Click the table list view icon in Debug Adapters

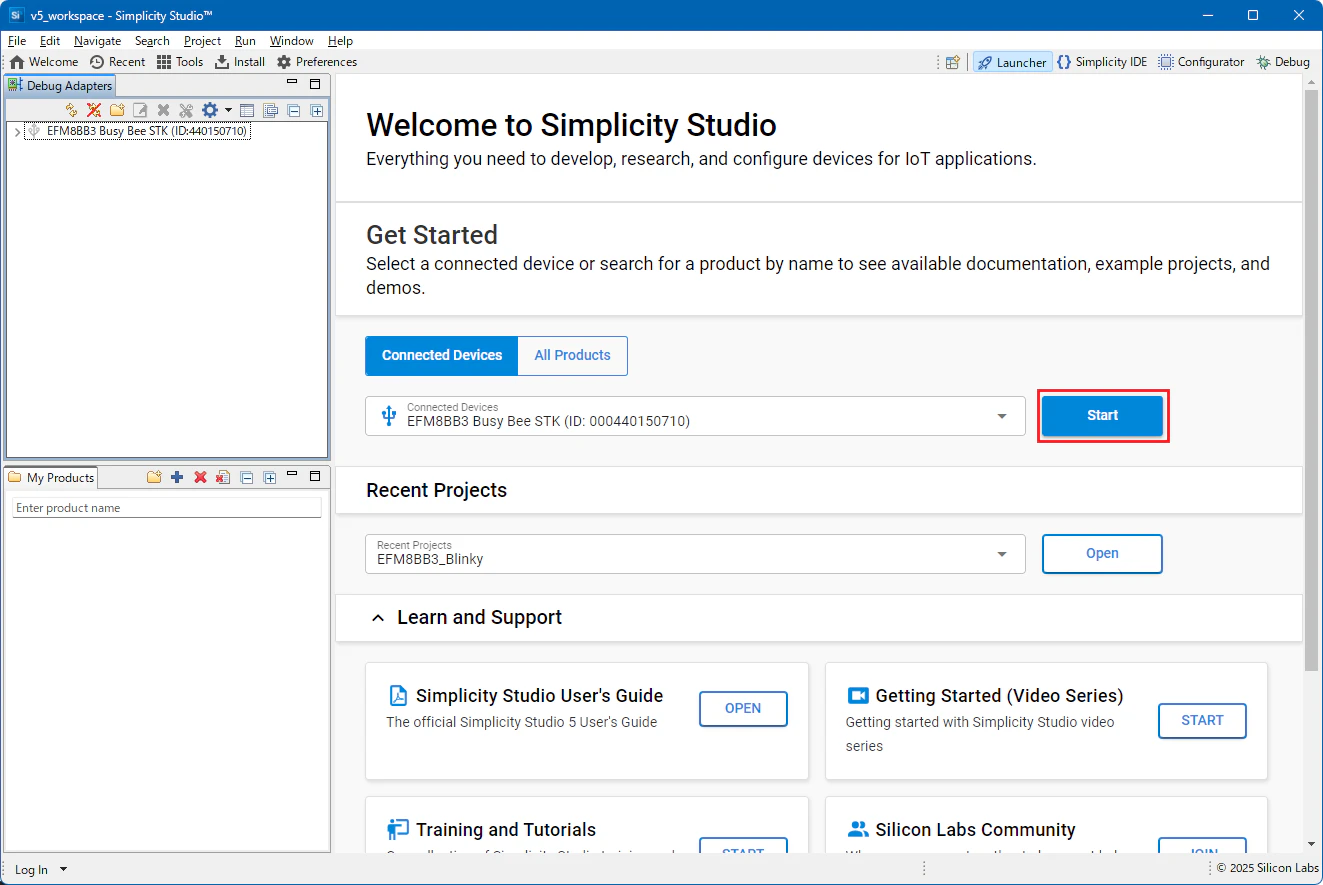tap(247, 110)
